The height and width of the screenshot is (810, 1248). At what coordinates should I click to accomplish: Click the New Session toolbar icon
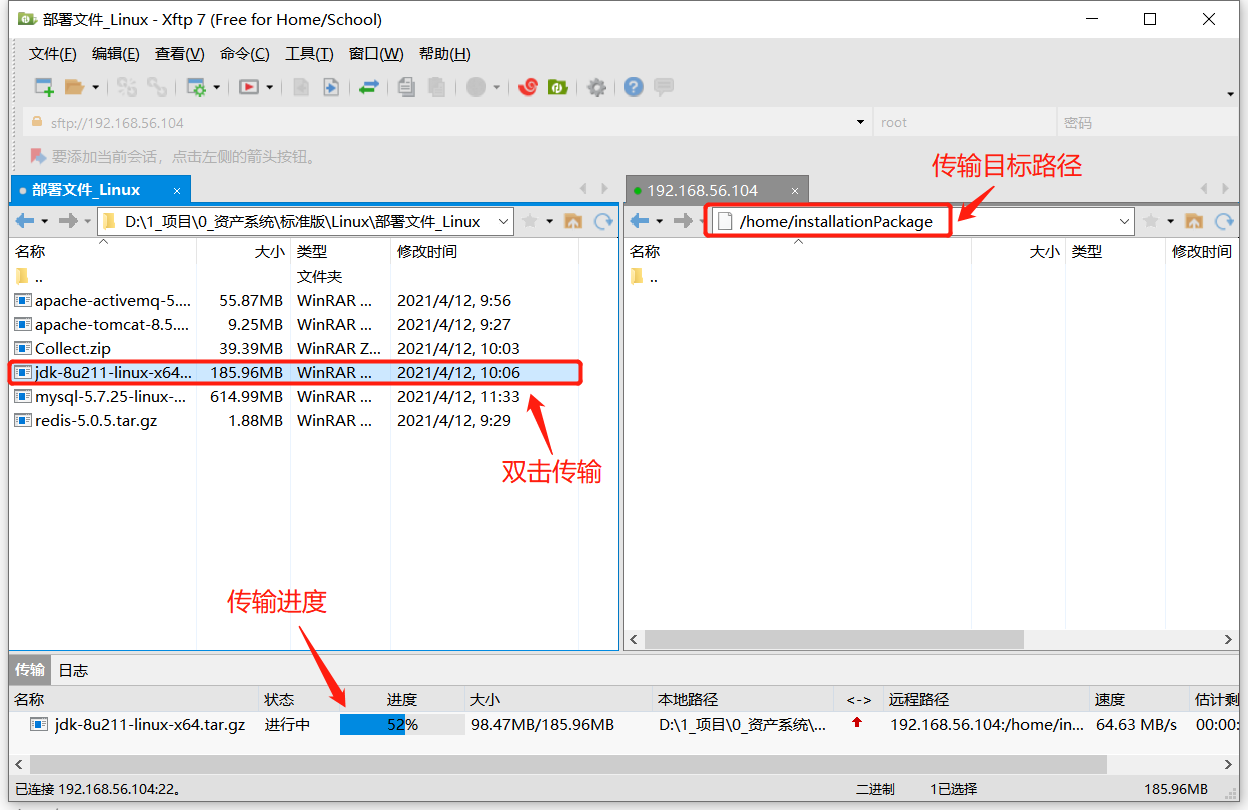(44, 87)
